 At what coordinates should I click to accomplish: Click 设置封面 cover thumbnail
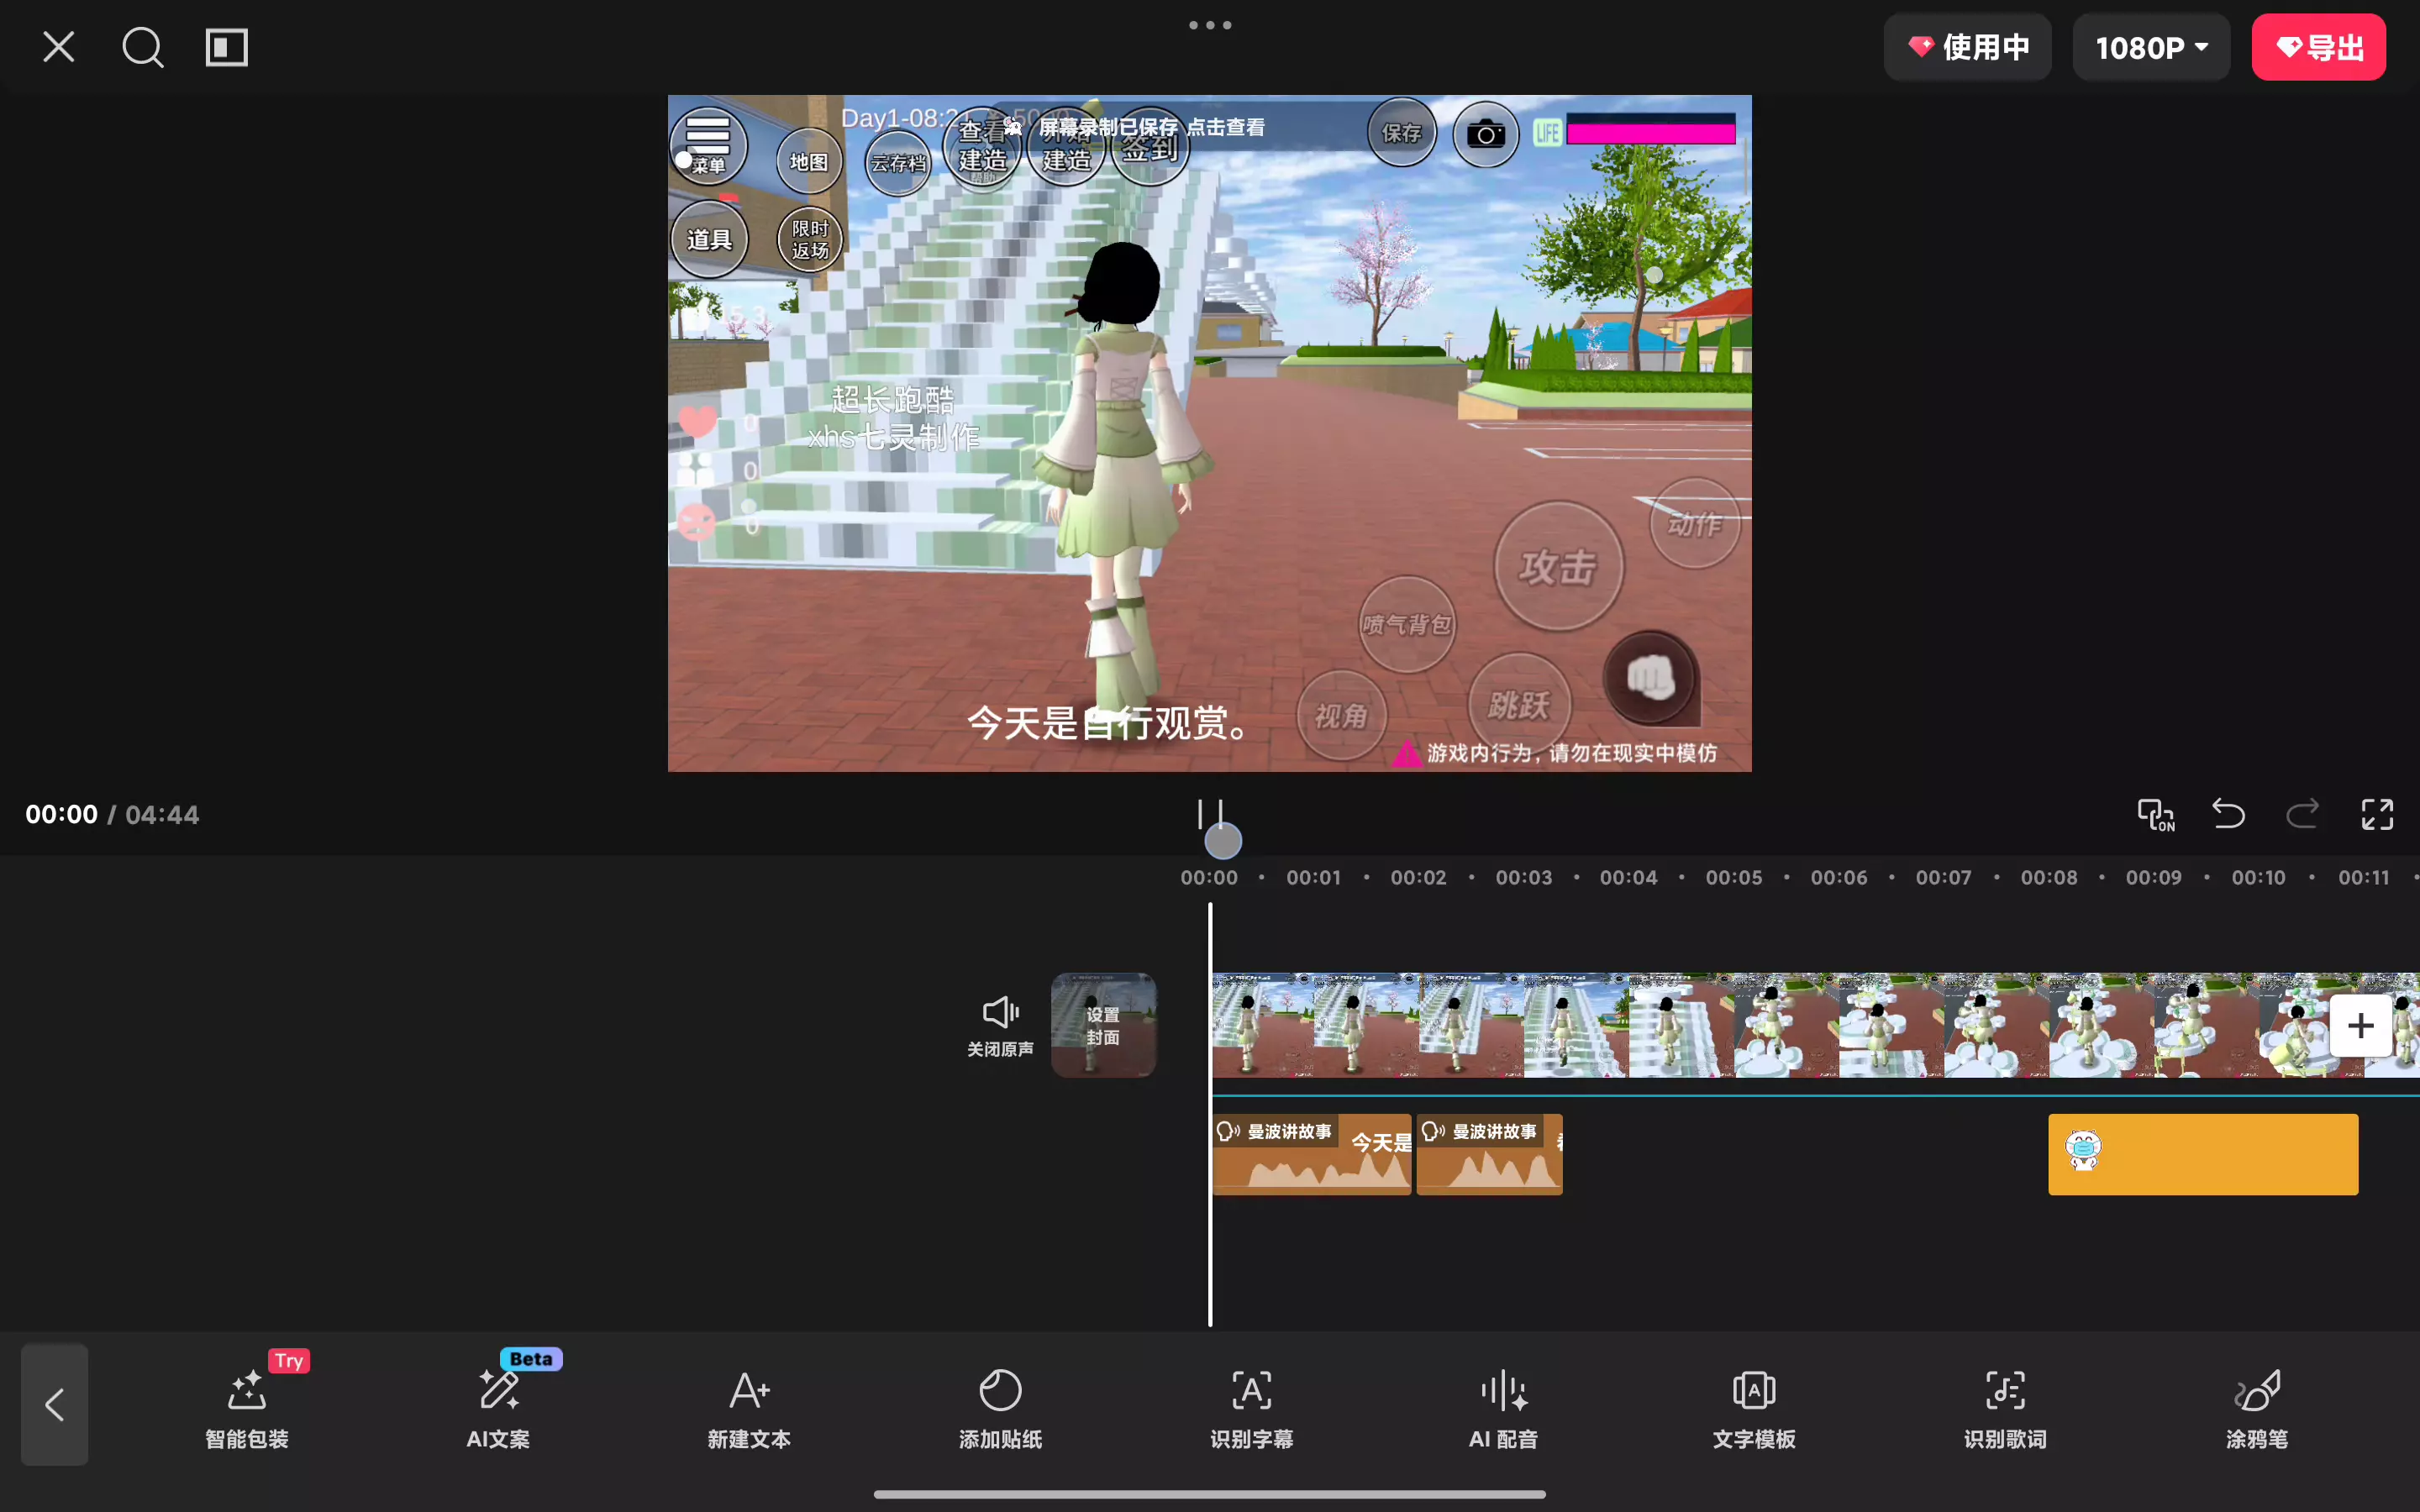[1103, 1025]
